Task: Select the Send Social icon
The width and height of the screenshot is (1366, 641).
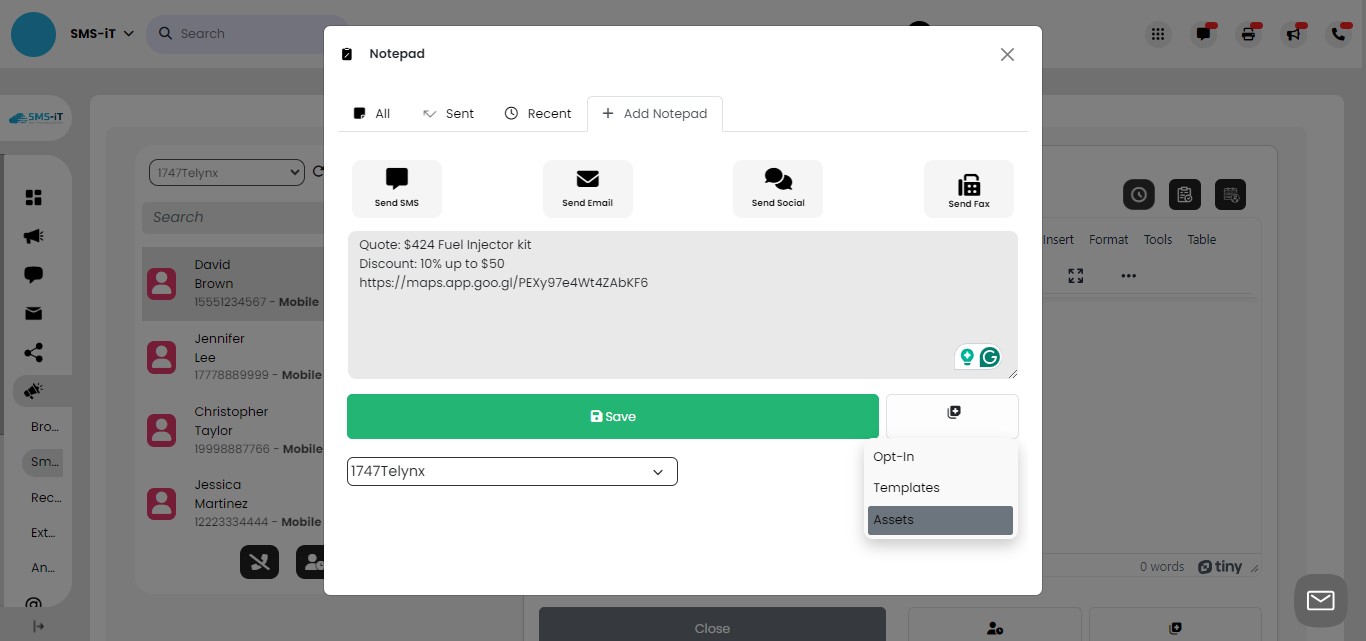Action: (x=777, y=188)
